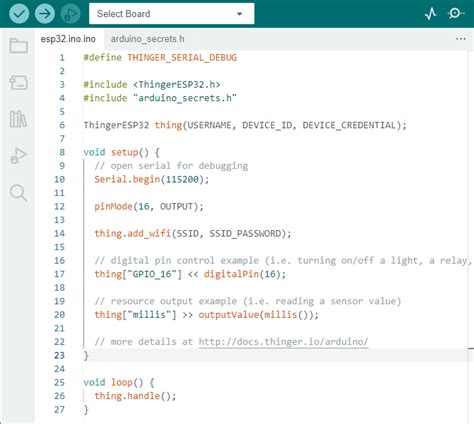This screenshot has width=474, height=424.
Task: Open the Sketchbook folder in sidebar
Action: pos(18,46)
